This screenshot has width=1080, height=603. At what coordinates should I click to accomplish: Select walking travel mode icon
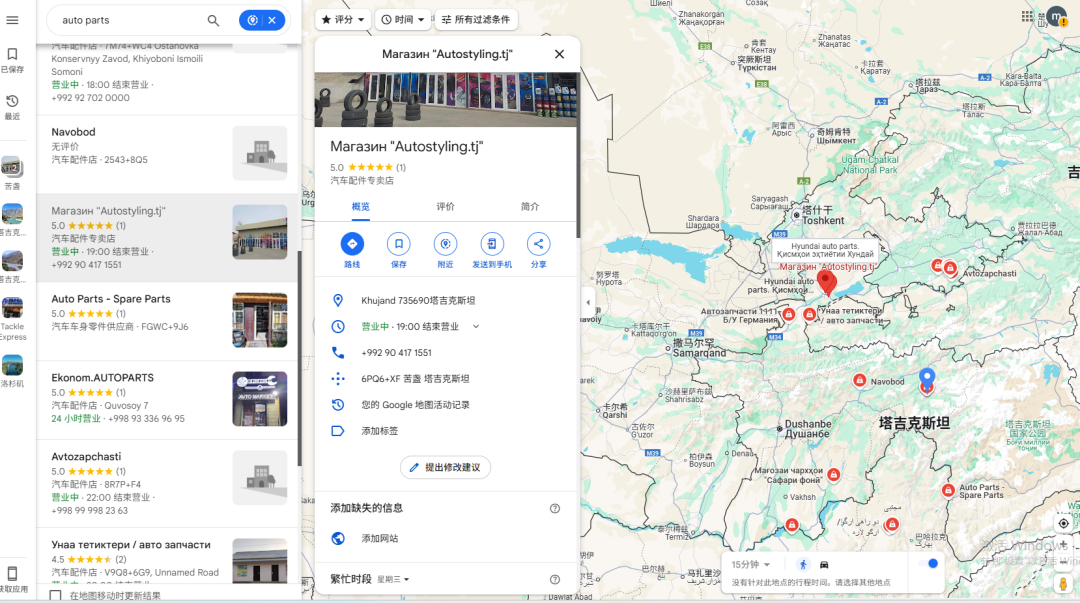point(803,564)
